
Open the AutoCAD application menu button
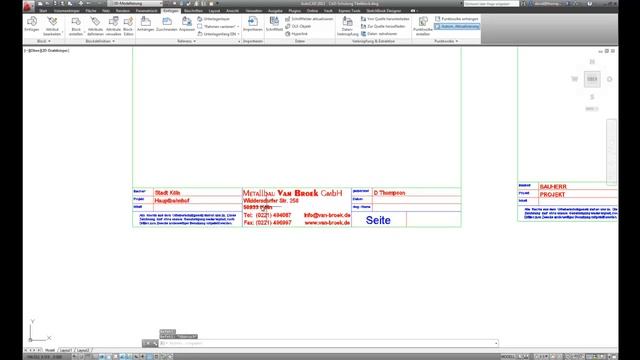tap(29, 6)
